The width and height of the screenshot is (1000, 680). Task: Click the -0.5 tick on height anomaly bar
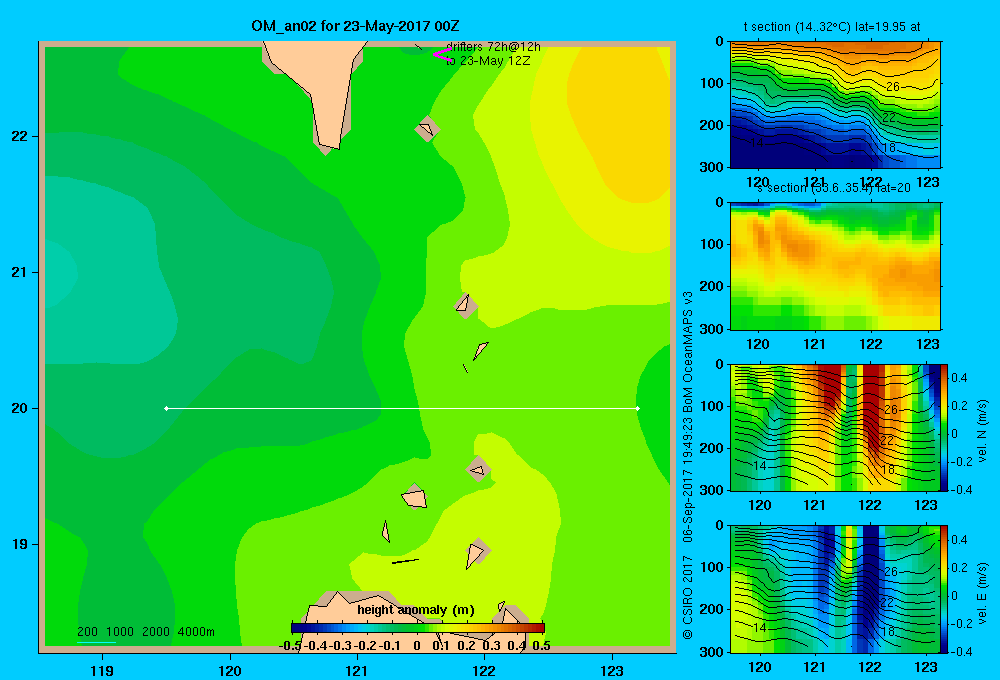click(x=290, y=646)
